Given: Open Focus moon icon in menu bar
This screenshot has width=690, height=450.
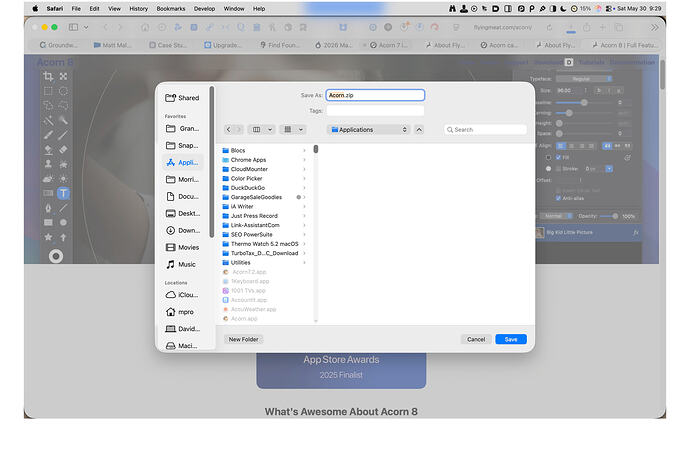Looking at the screenshot, I should [563, 8].
